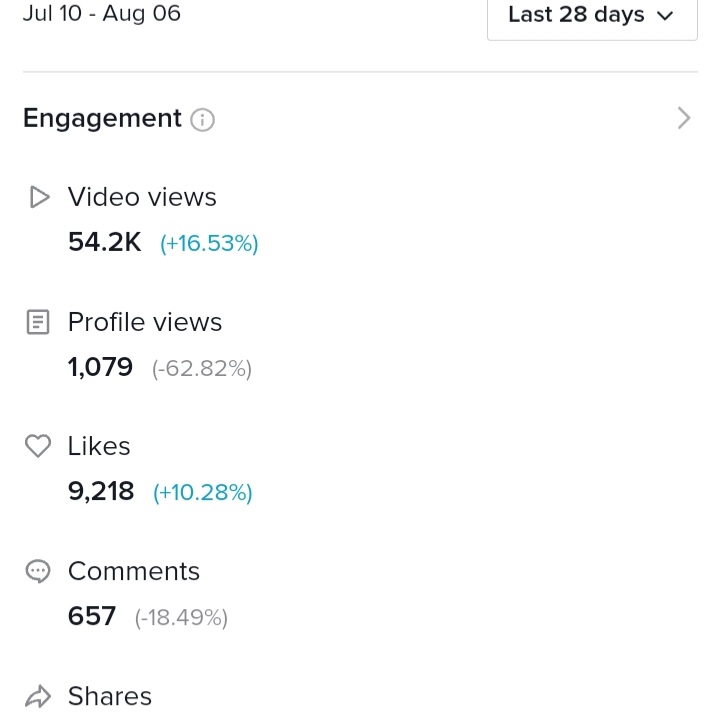
Task: Click the Comments speech bubble icon
Action: tap(38, 571)
